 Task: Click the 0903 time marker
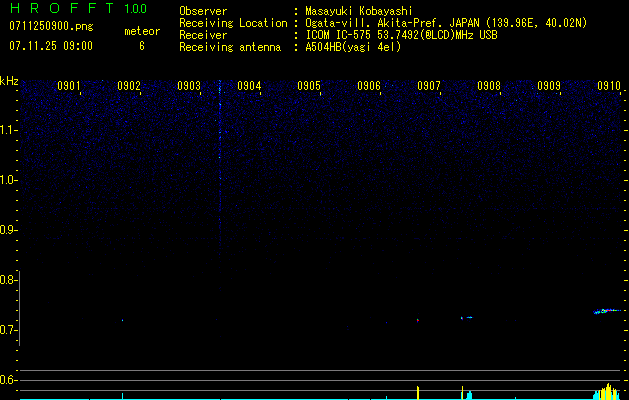pyautogui.click(x=189, y=86)
